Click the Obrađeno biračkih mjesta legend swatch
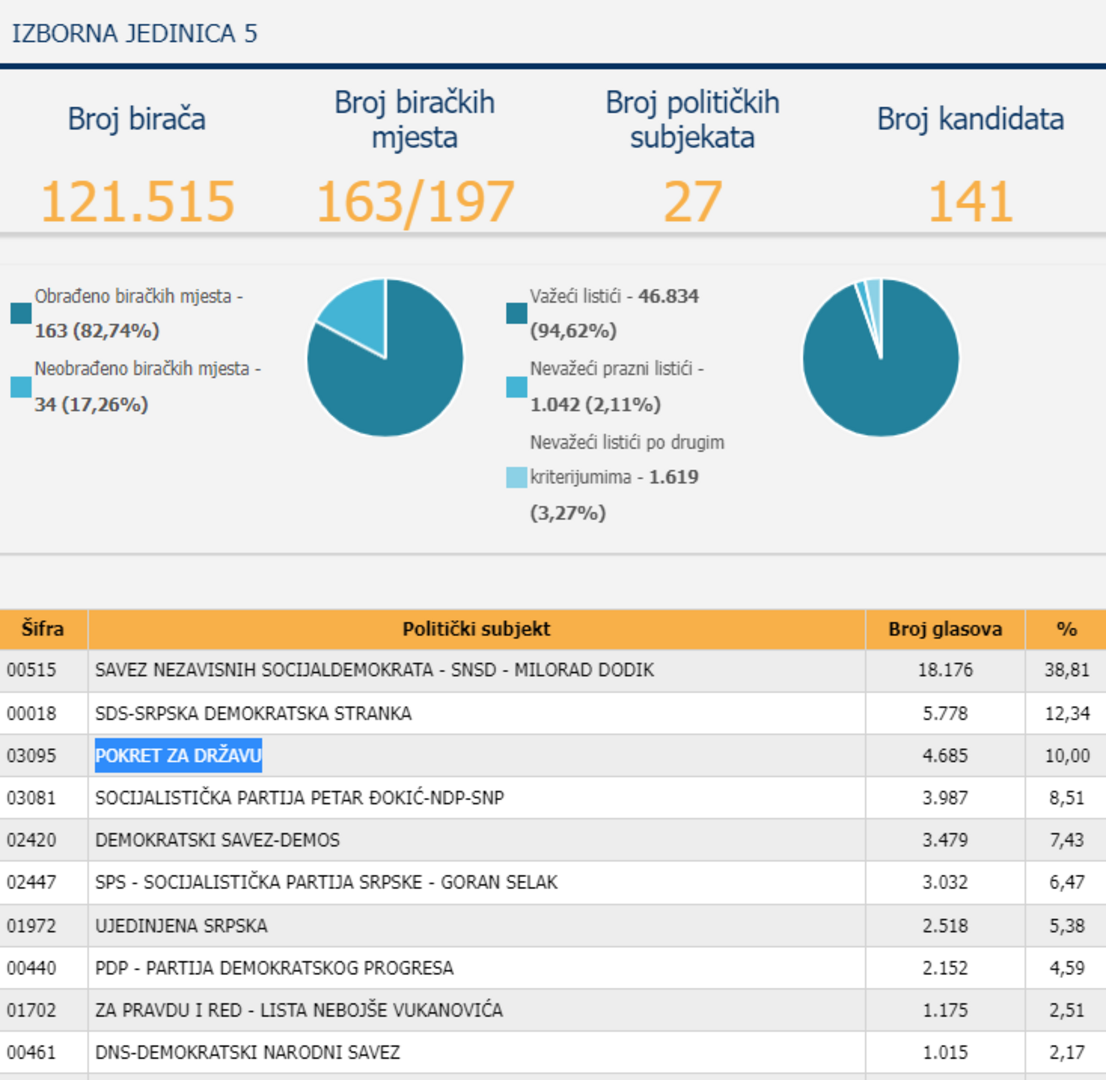 [x=21, y=314]
